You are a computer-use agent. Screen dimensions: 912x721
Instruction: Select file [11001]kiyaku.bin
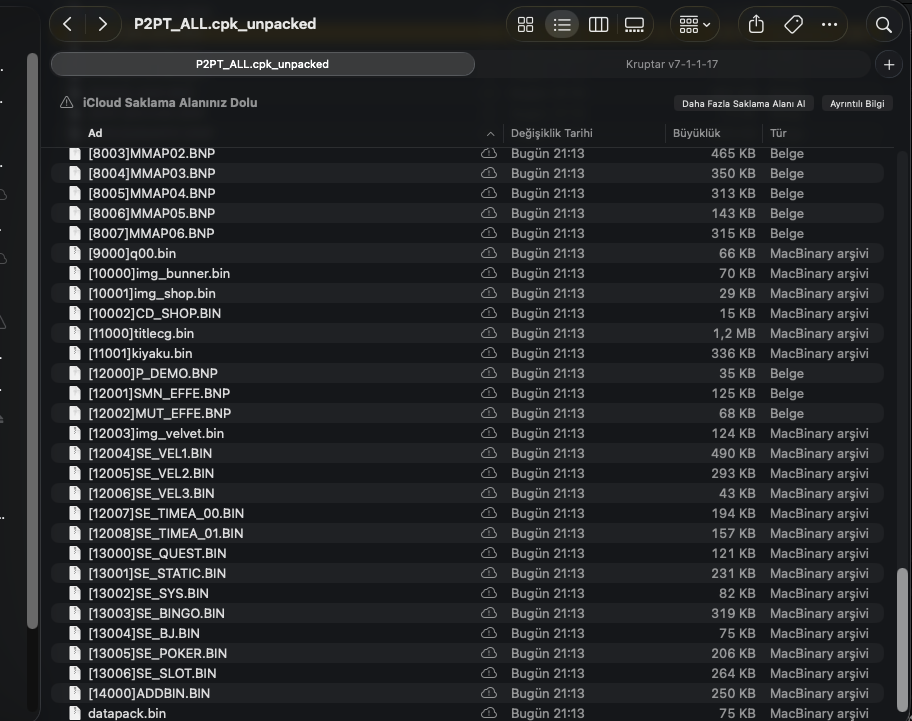(468, 353)
